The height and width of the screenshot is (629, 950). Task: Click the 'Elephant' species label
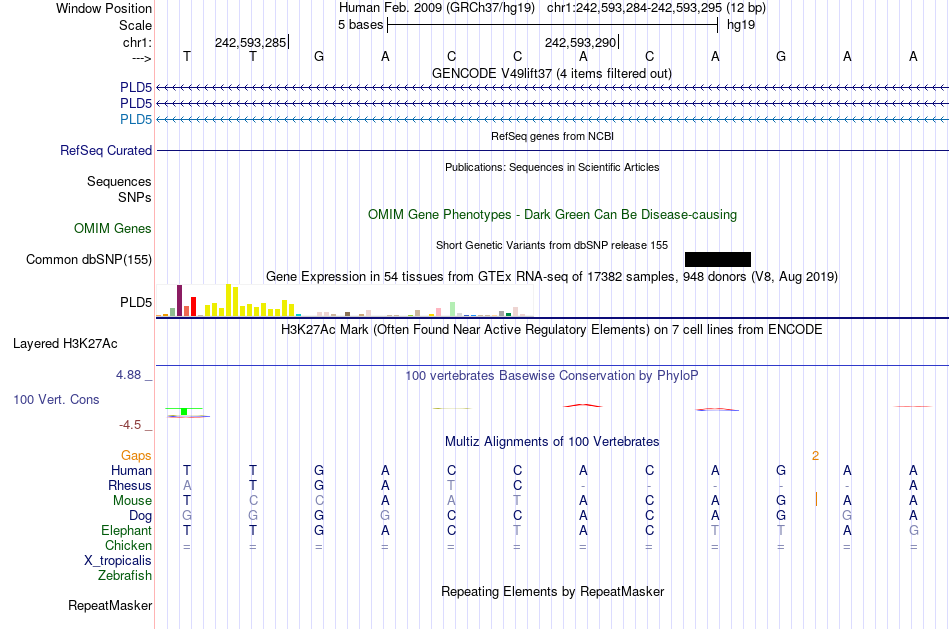[x=126, y=530]
